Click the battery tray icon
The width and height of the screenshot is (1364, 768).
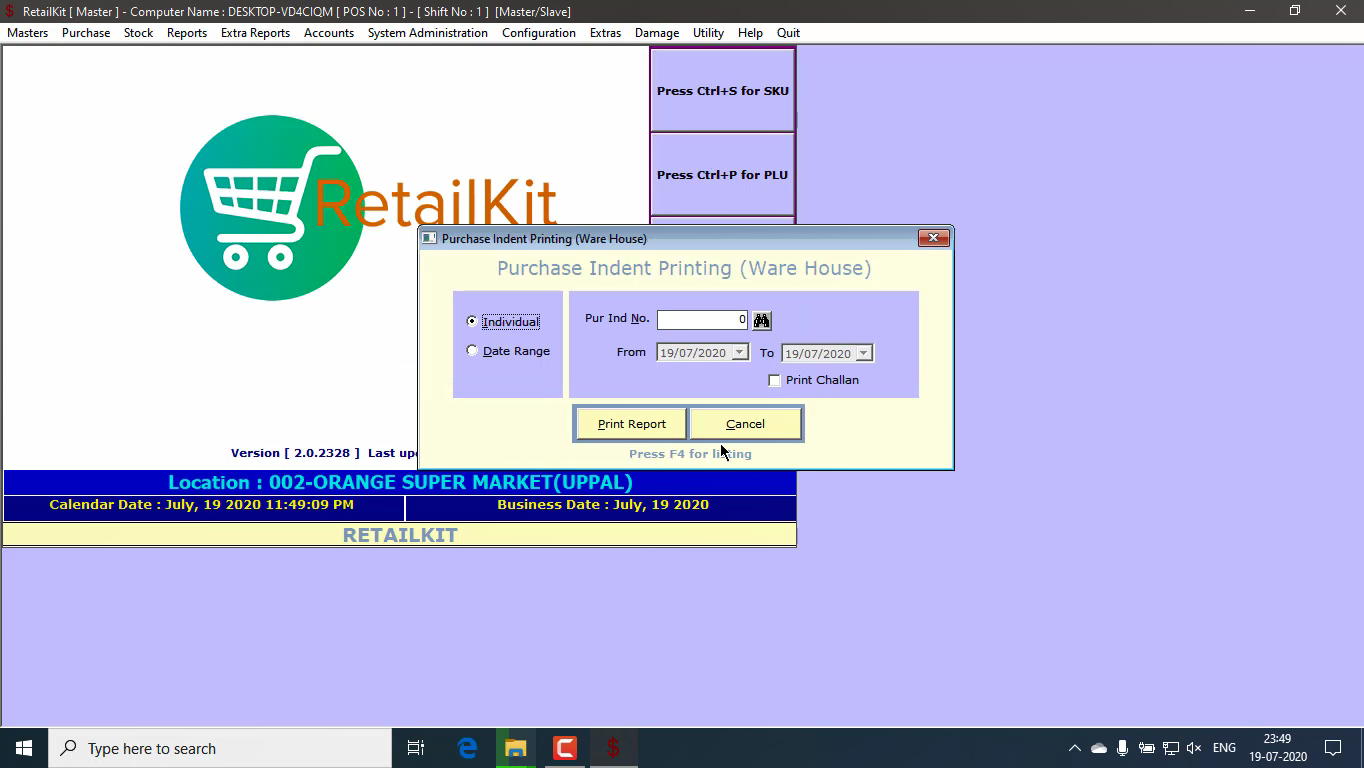tap(1147, 748)
